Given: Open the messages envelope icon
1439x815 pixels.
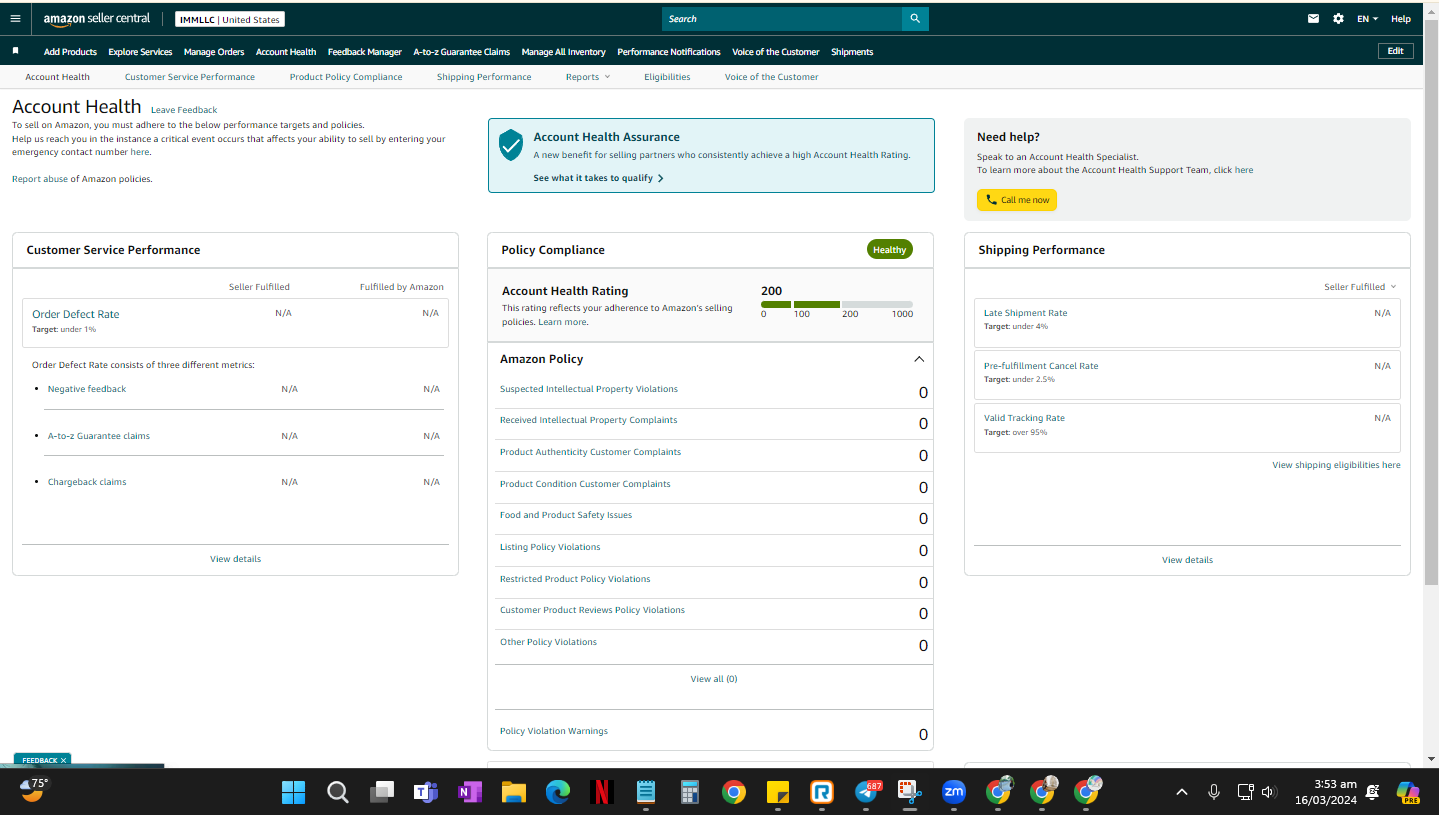Looking at the screenshot, I should (x=1313, y=19).
